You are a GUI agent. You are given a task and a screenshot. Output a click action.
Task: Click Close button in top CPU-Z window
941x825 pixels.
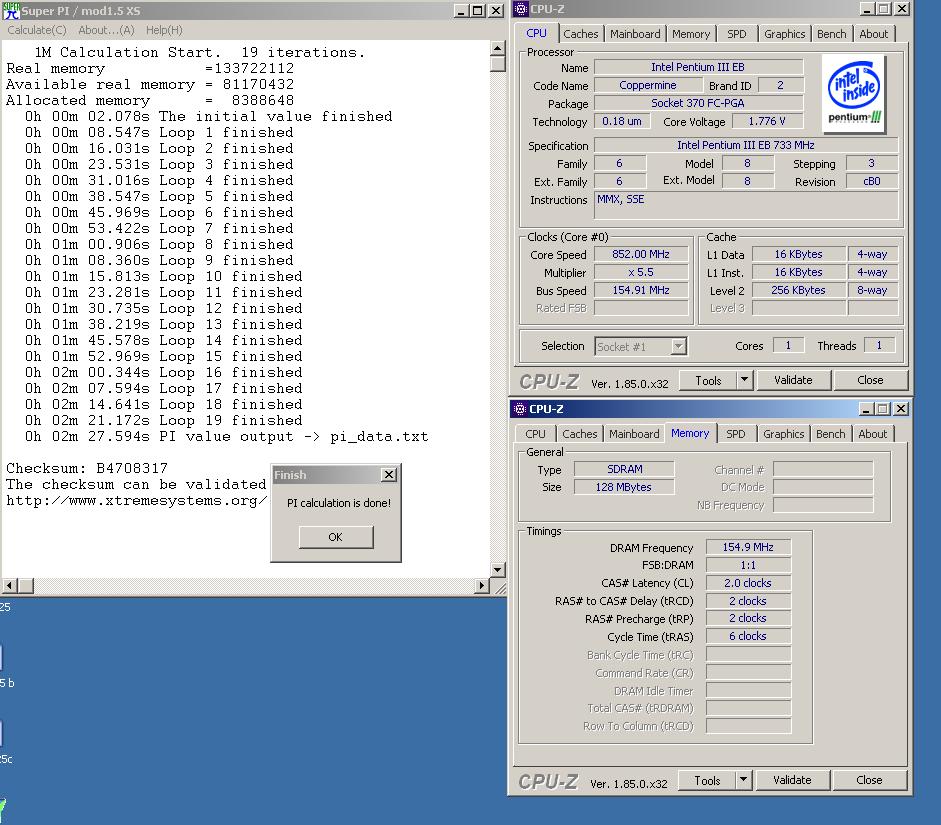point(870,380)
